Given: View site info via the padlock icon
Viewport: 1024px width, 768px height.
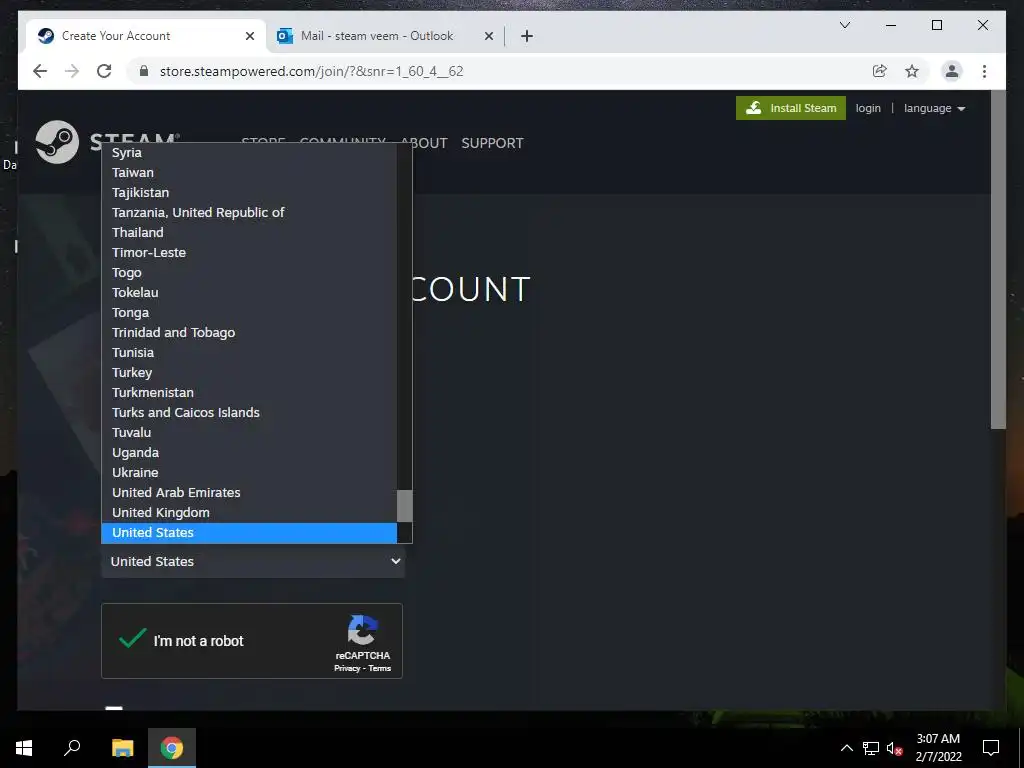Looking at the screenshot, I should (x=144, y=71).
